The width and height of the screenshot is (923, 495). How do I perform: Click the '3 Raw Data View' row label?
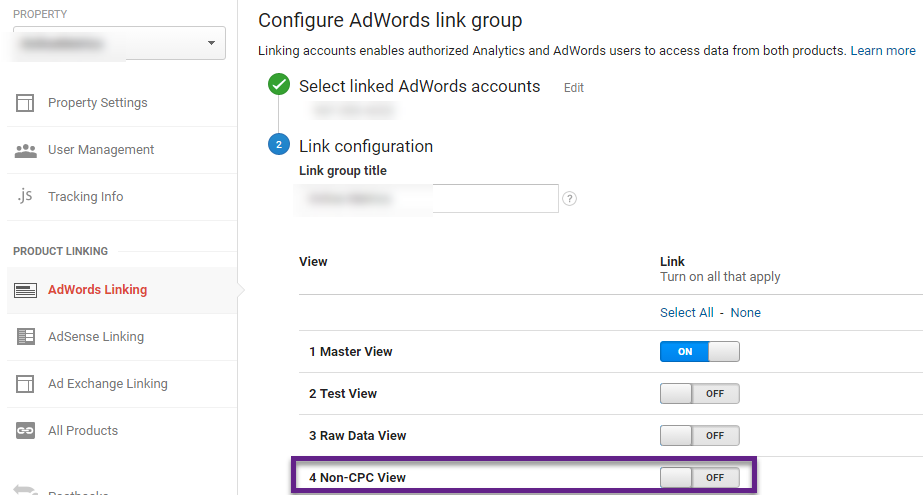pyautogui.click(x=357, y=436)
